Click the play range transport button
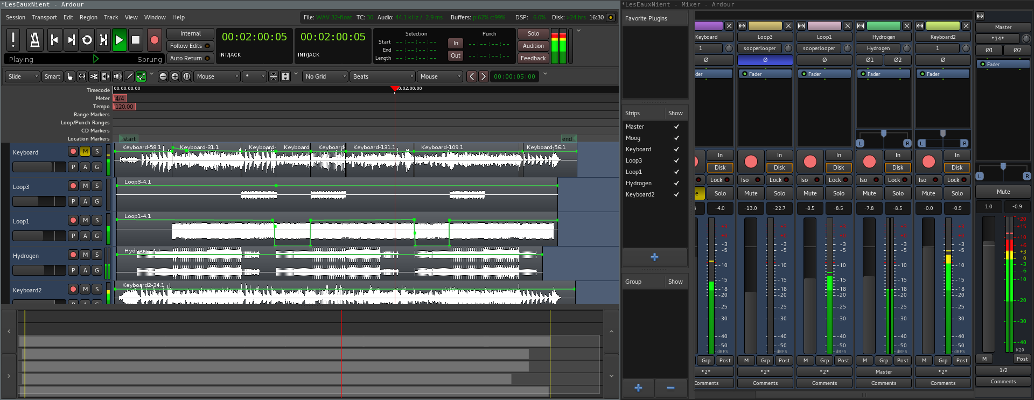Viewport: 1034px width, 400px height. [x=104, y=40]
